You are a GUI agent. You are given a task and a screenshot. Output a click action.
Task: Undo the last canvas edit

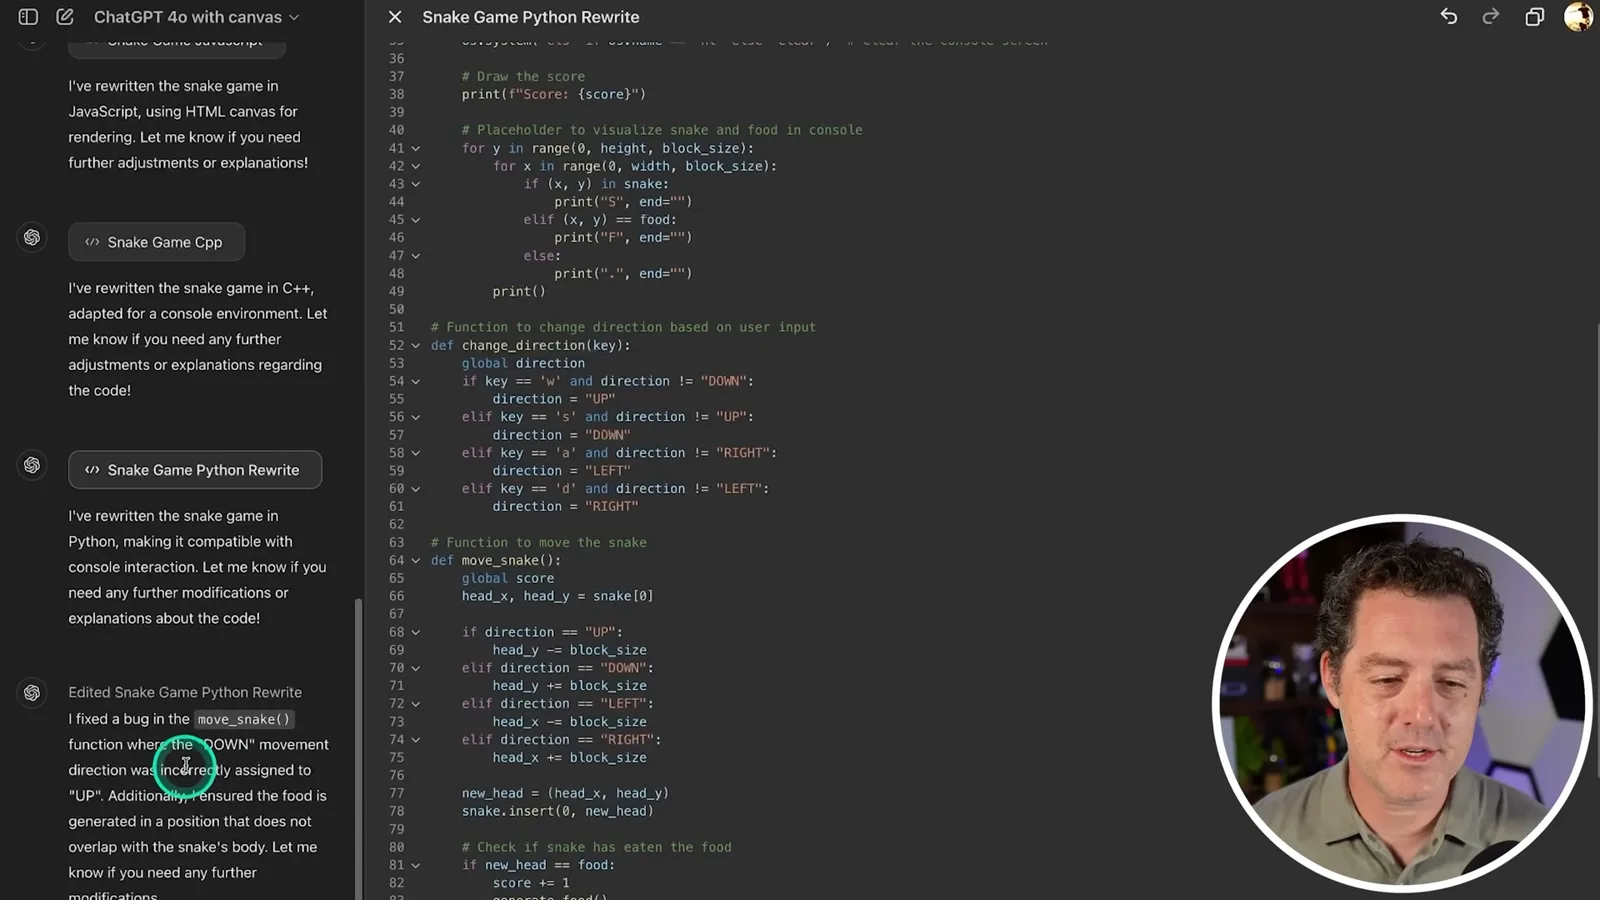1448,17
